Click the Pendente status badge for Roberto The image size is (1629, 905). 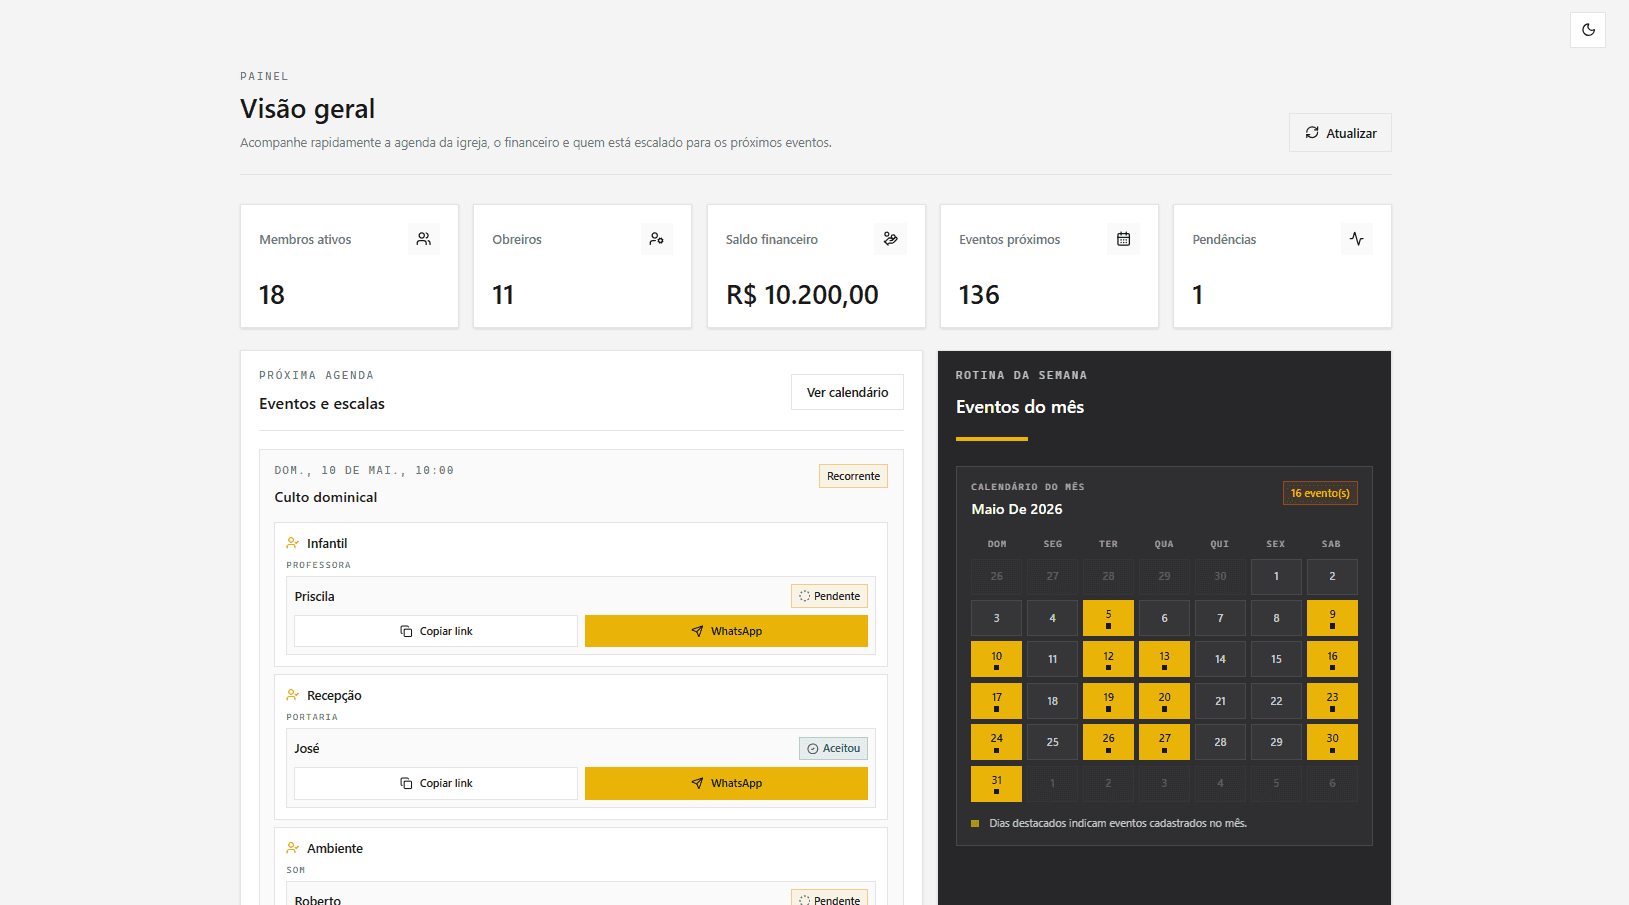coord(829,898)
